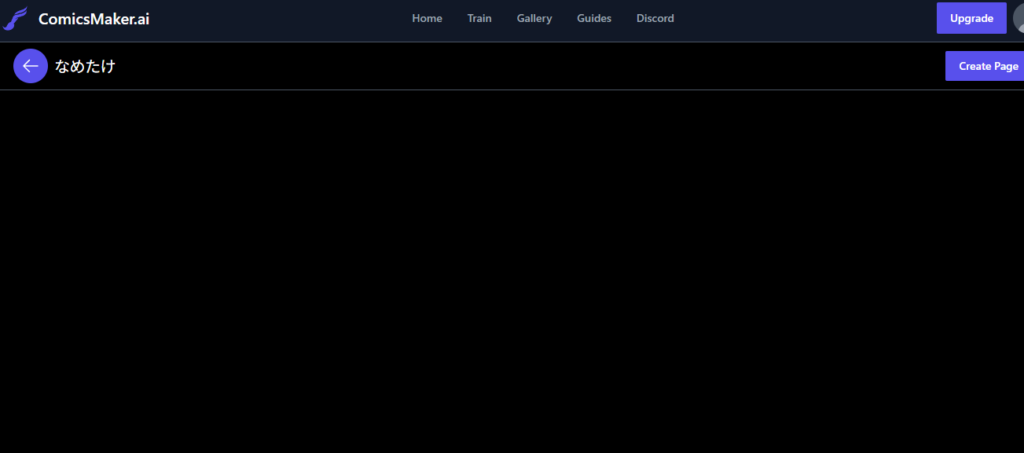1024x453 pixels.
Task: Visit the Guides page
Action: 594,18
